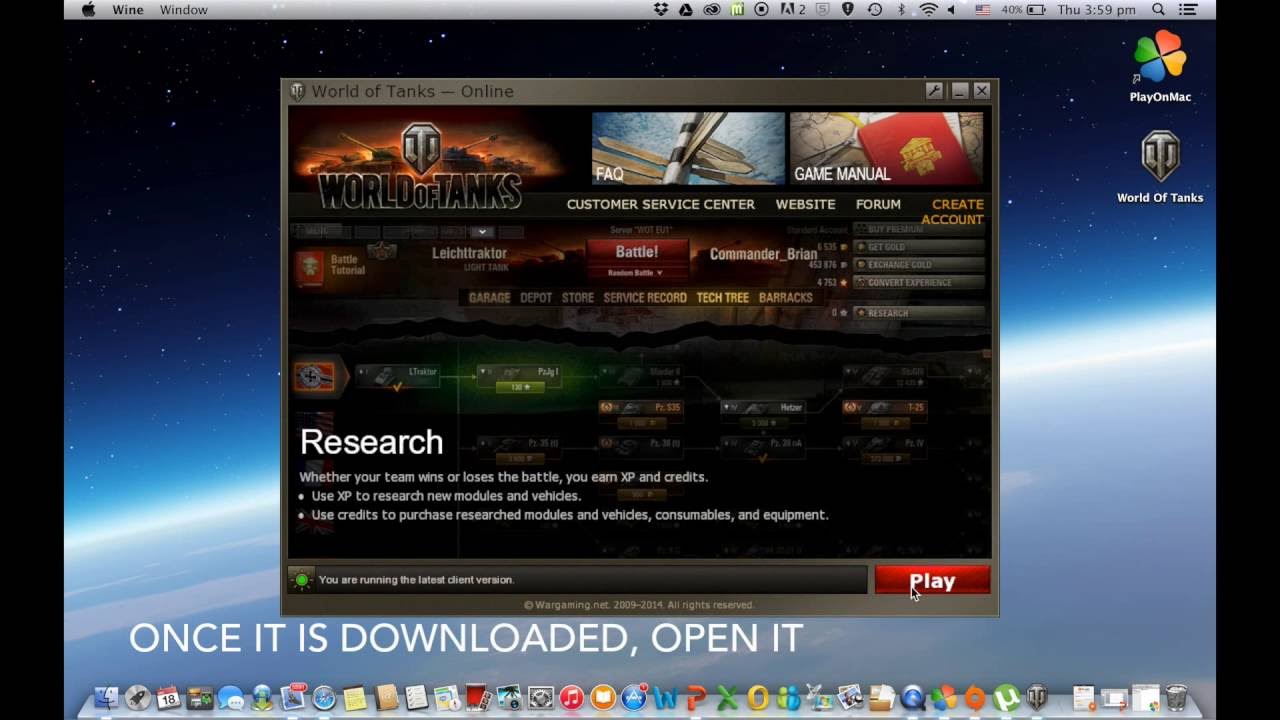
Task: Launch PowerPoint from the Dock
Action: (696, 698)
